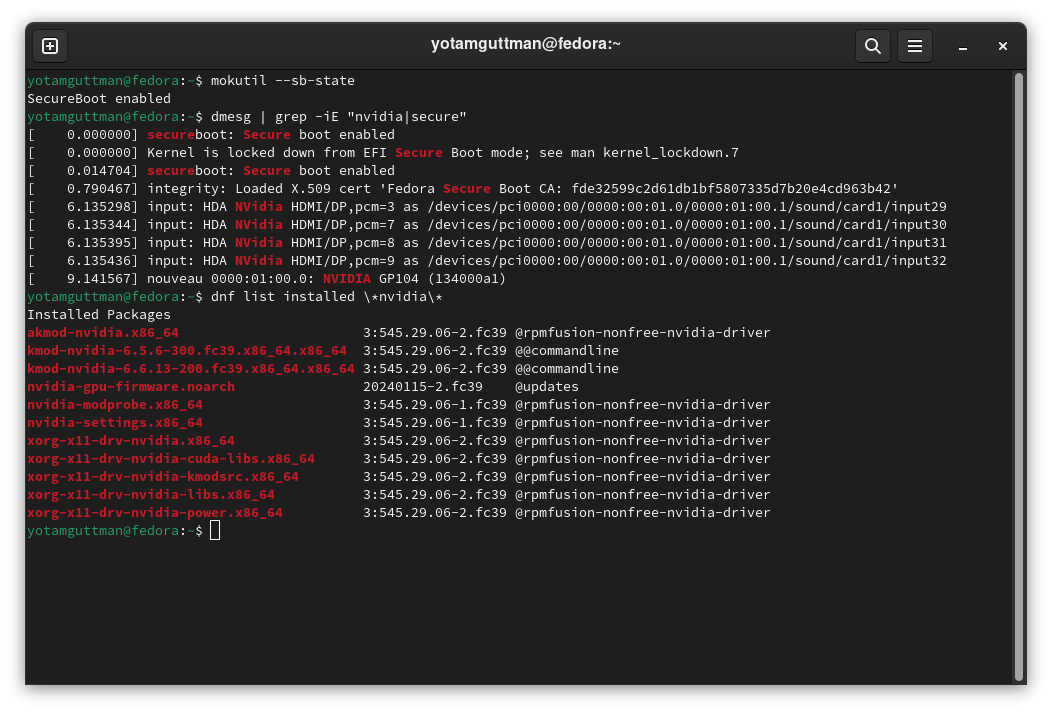The height and width of the screenshot is (713, 1052).
Task: Click the '@updates' repository label
Action: coord(546,387)
